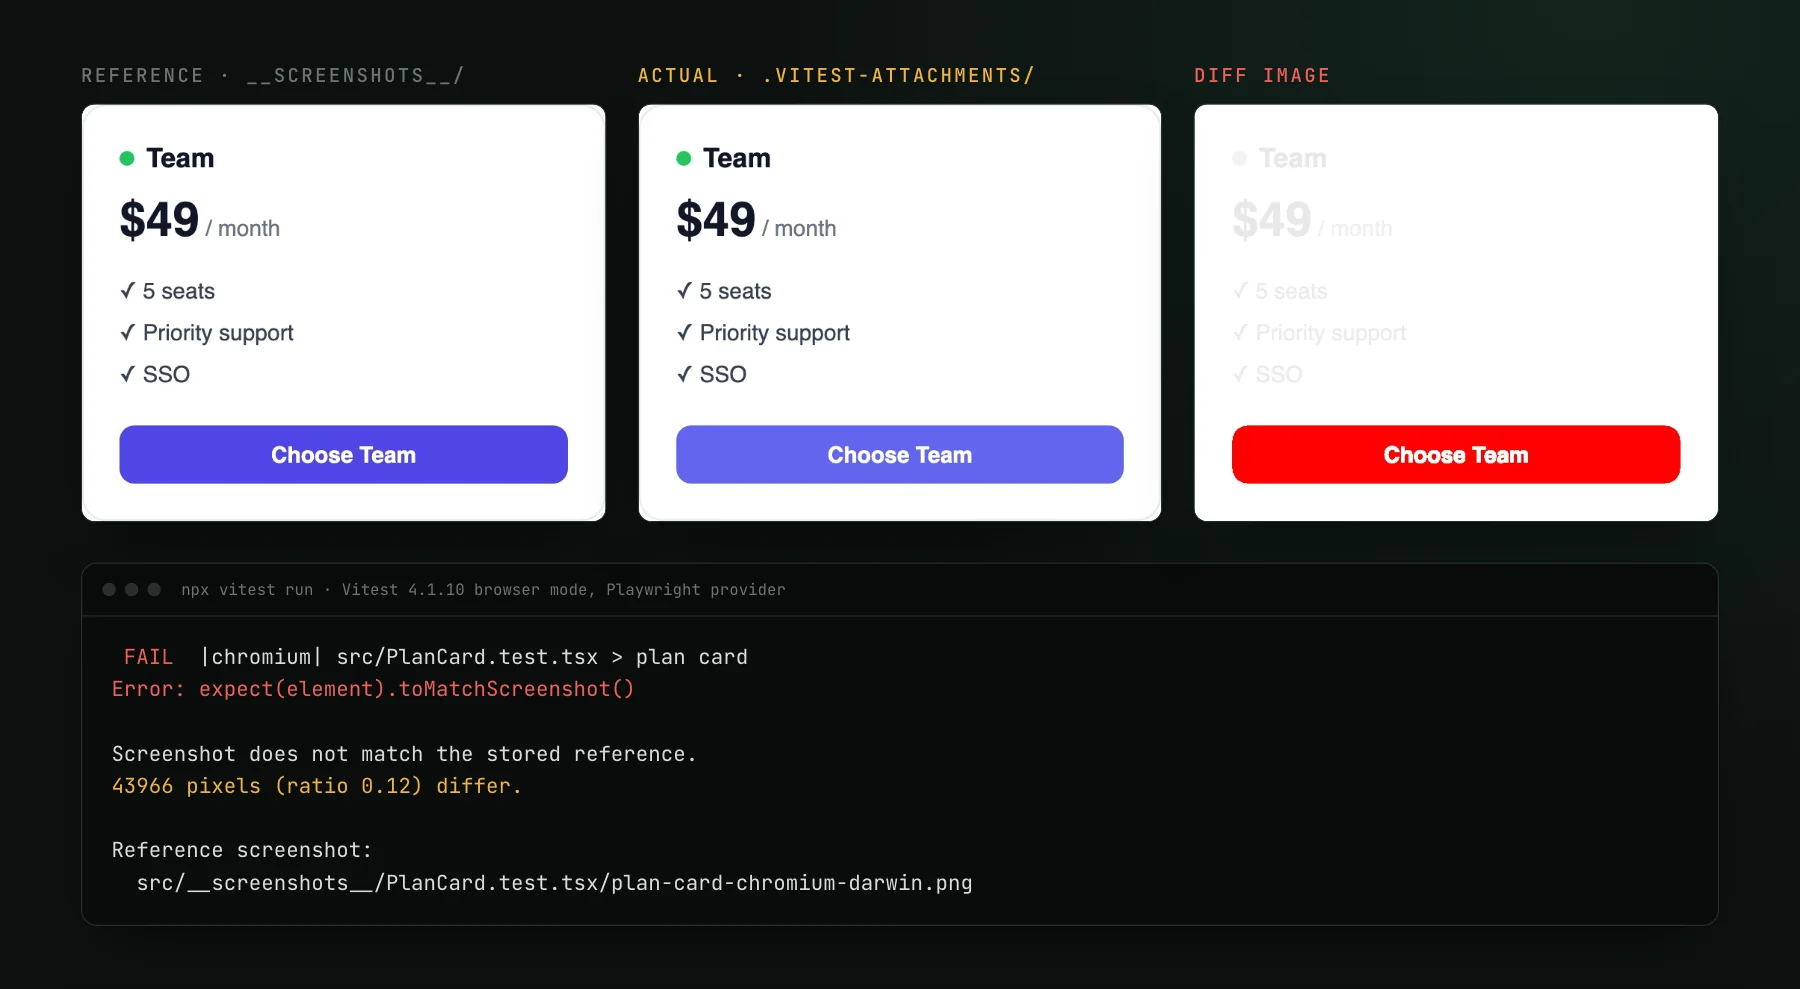Click |chromium| tag in terminal output

point(261,657)
